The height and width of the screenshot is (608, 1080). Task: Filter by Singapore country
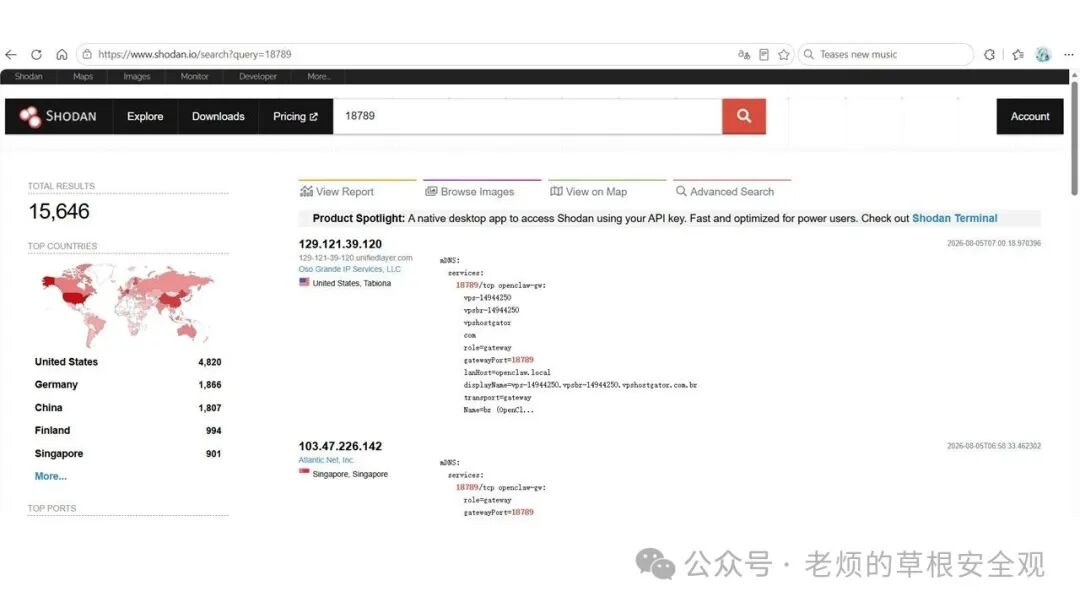point(59,453)
